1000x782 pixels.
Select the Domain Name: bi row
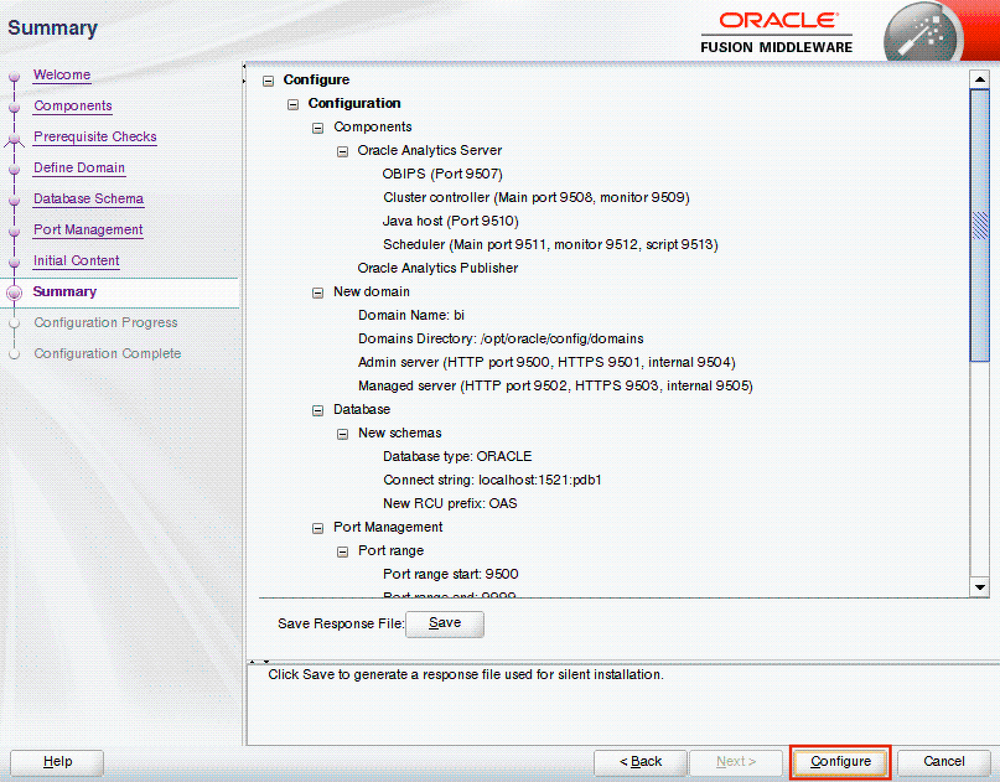tap(411, 316)
